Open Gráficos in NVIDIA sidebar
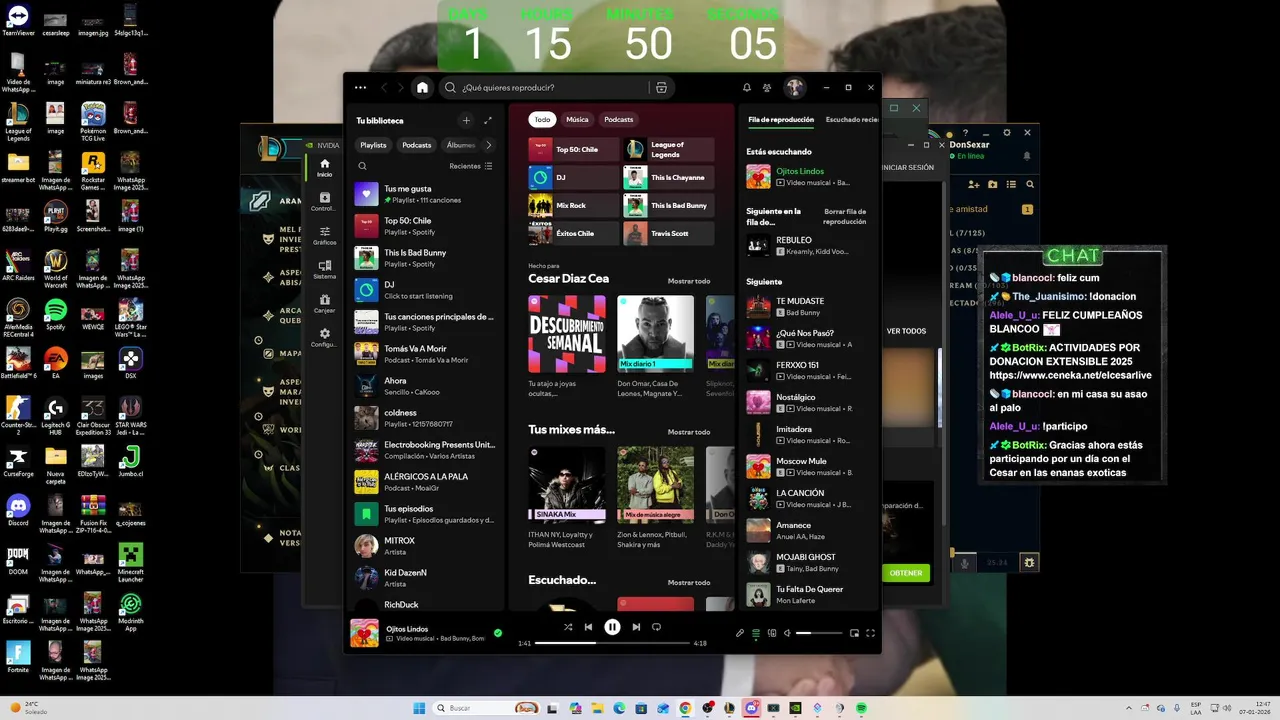The image size is (1280, 720). pos(324,236)
